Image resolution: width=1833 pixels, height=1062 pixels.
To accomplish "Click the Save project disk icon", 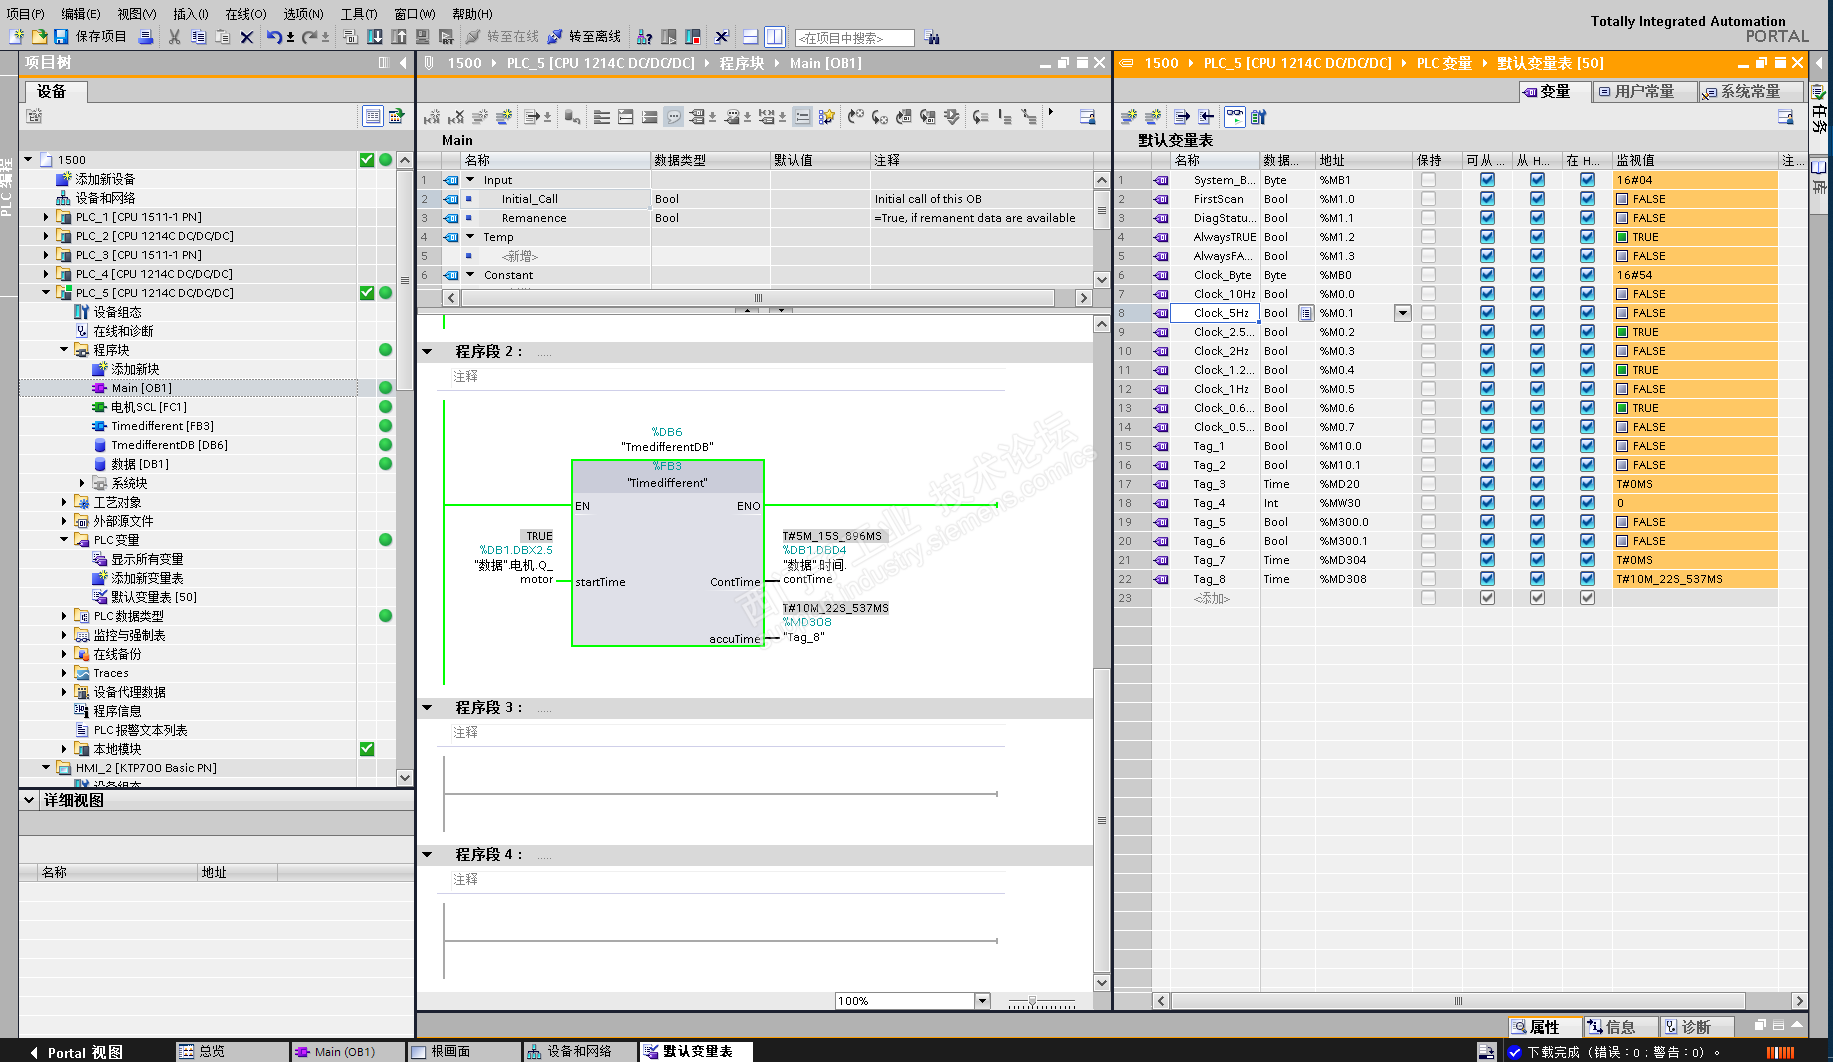I will 61,37.
